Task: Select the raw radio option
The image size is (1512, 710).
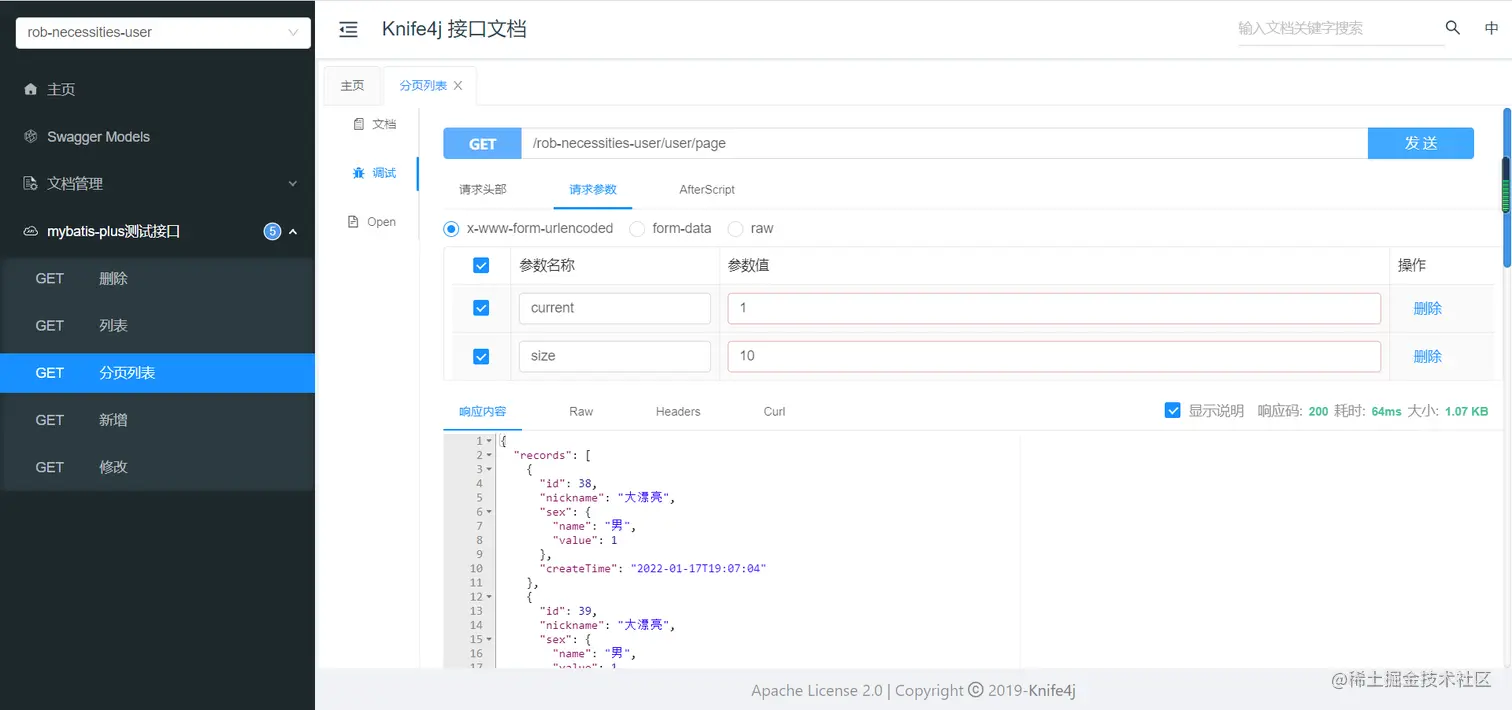Action: (x=735, y=229)
